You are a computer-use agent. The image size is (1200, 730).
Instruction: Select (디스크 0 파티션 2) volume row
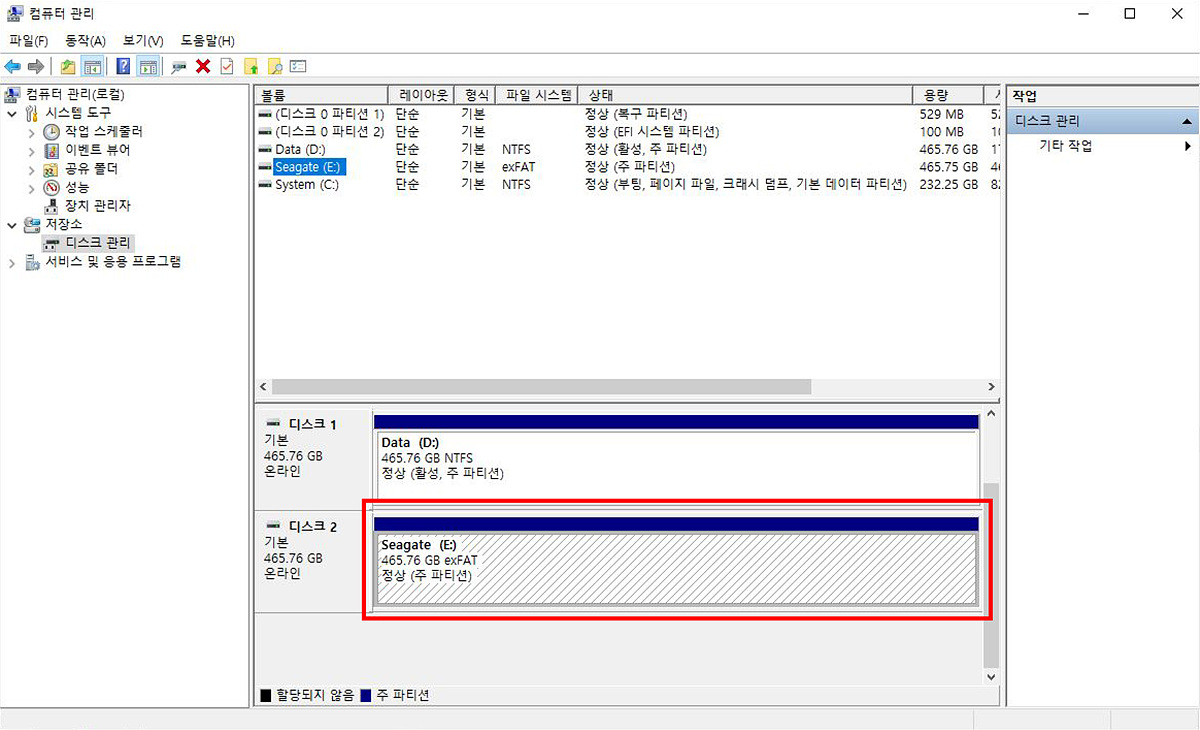[x=627, y=132]
